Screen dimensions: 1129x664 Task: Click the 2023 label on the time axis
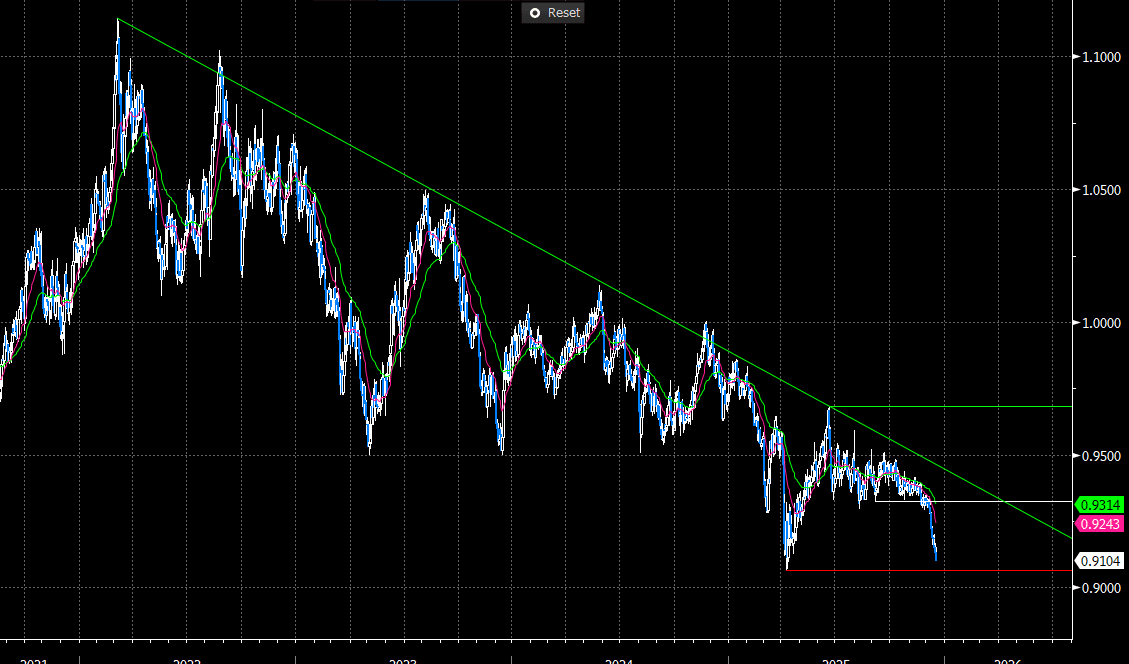click(403, 660)
